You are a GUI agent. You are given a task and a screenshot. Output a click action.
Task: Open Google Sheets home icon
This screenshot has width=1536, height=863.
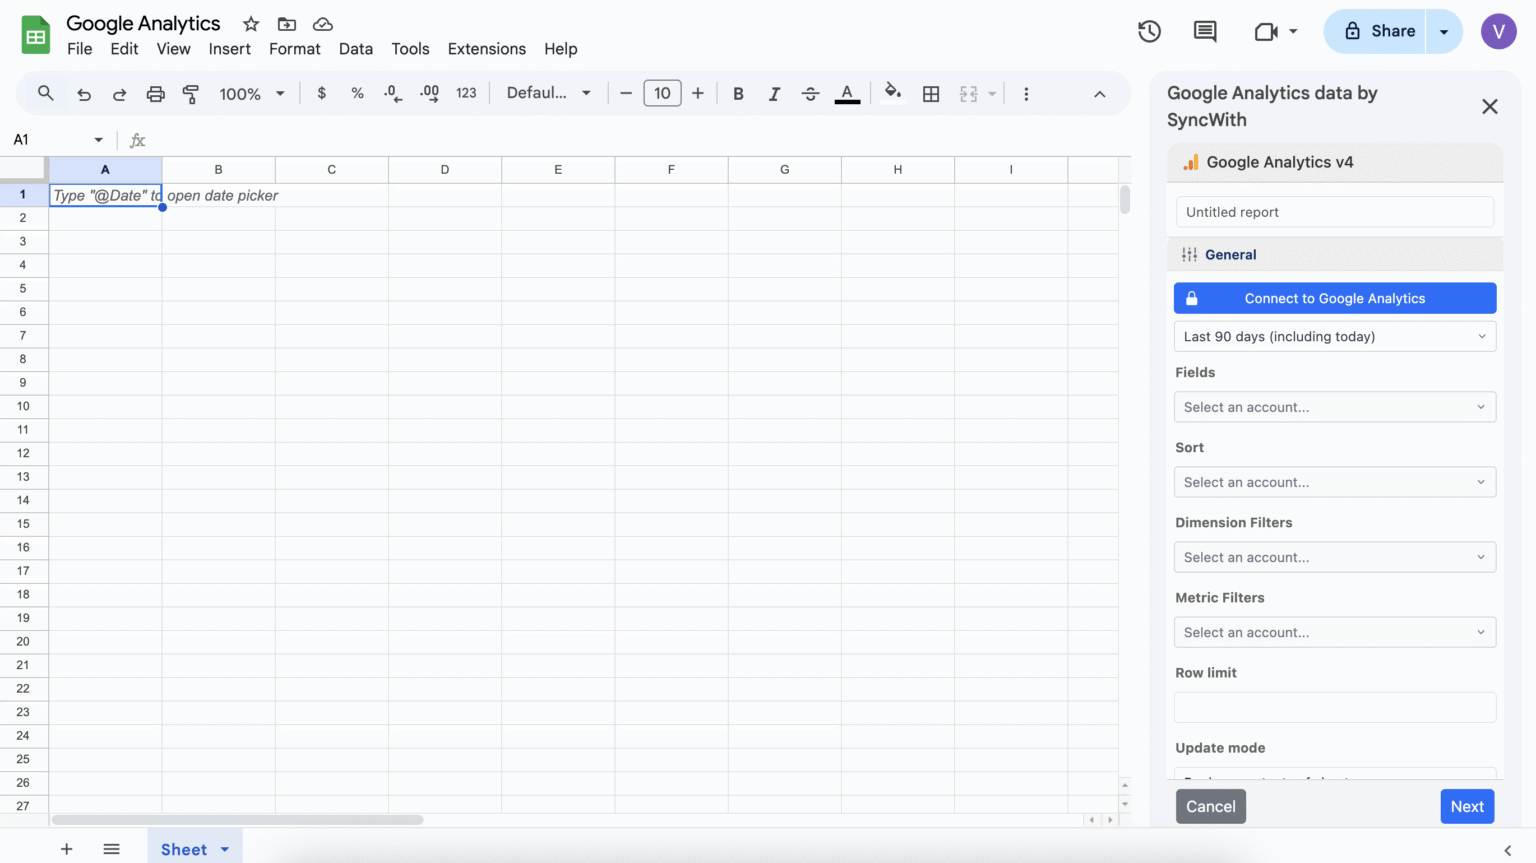click(36, 35)
